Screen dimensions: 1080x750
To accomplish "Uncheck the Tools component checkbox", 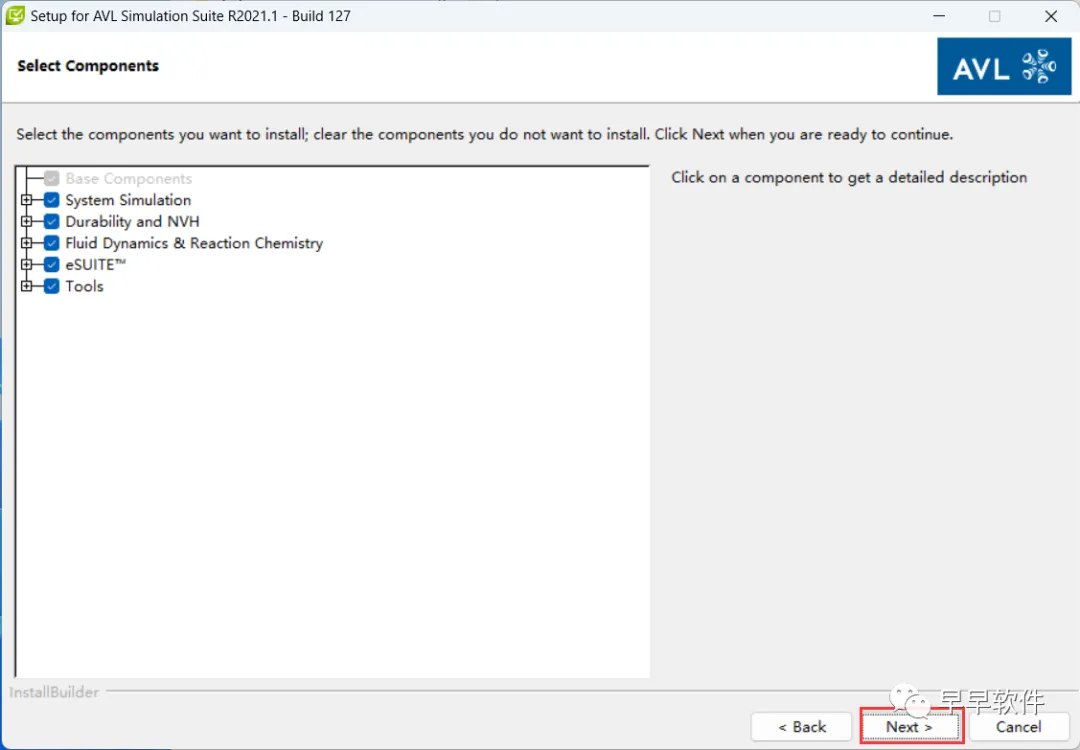I will coord(52,287).
